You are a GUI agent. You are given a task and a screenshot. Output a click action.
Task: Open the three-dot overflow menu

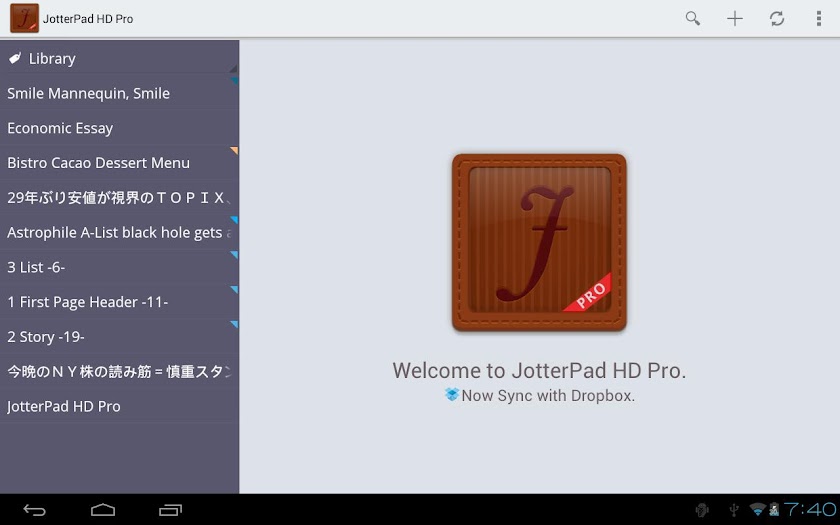click(x=819, y=19)
